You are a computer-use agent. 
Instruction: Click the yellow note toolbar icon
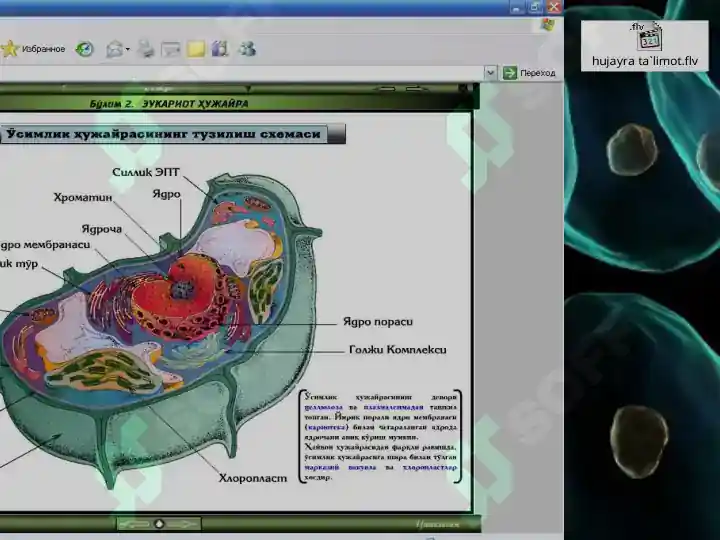tap(196, 49)
